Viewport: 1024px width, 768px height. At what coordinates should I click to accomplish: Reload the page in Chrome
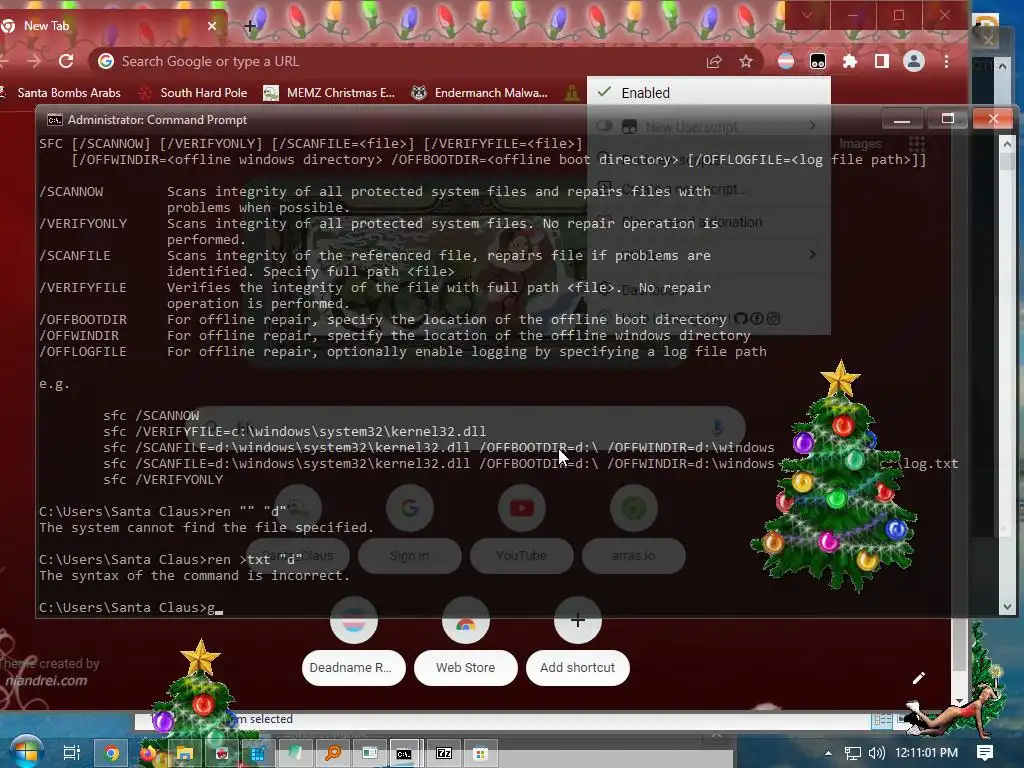point(66,61)
